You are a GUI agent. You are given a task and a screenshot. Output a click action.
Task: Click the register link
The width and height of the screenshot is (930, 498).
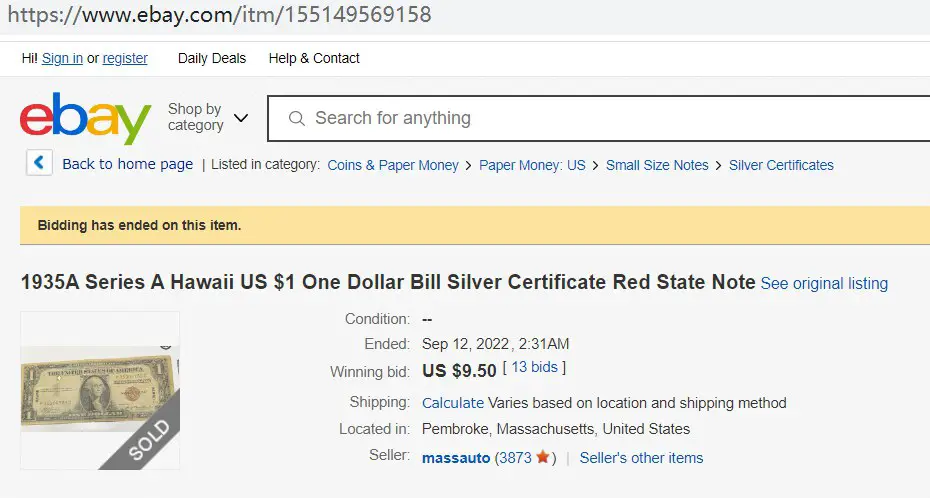(x=125, y=58)
